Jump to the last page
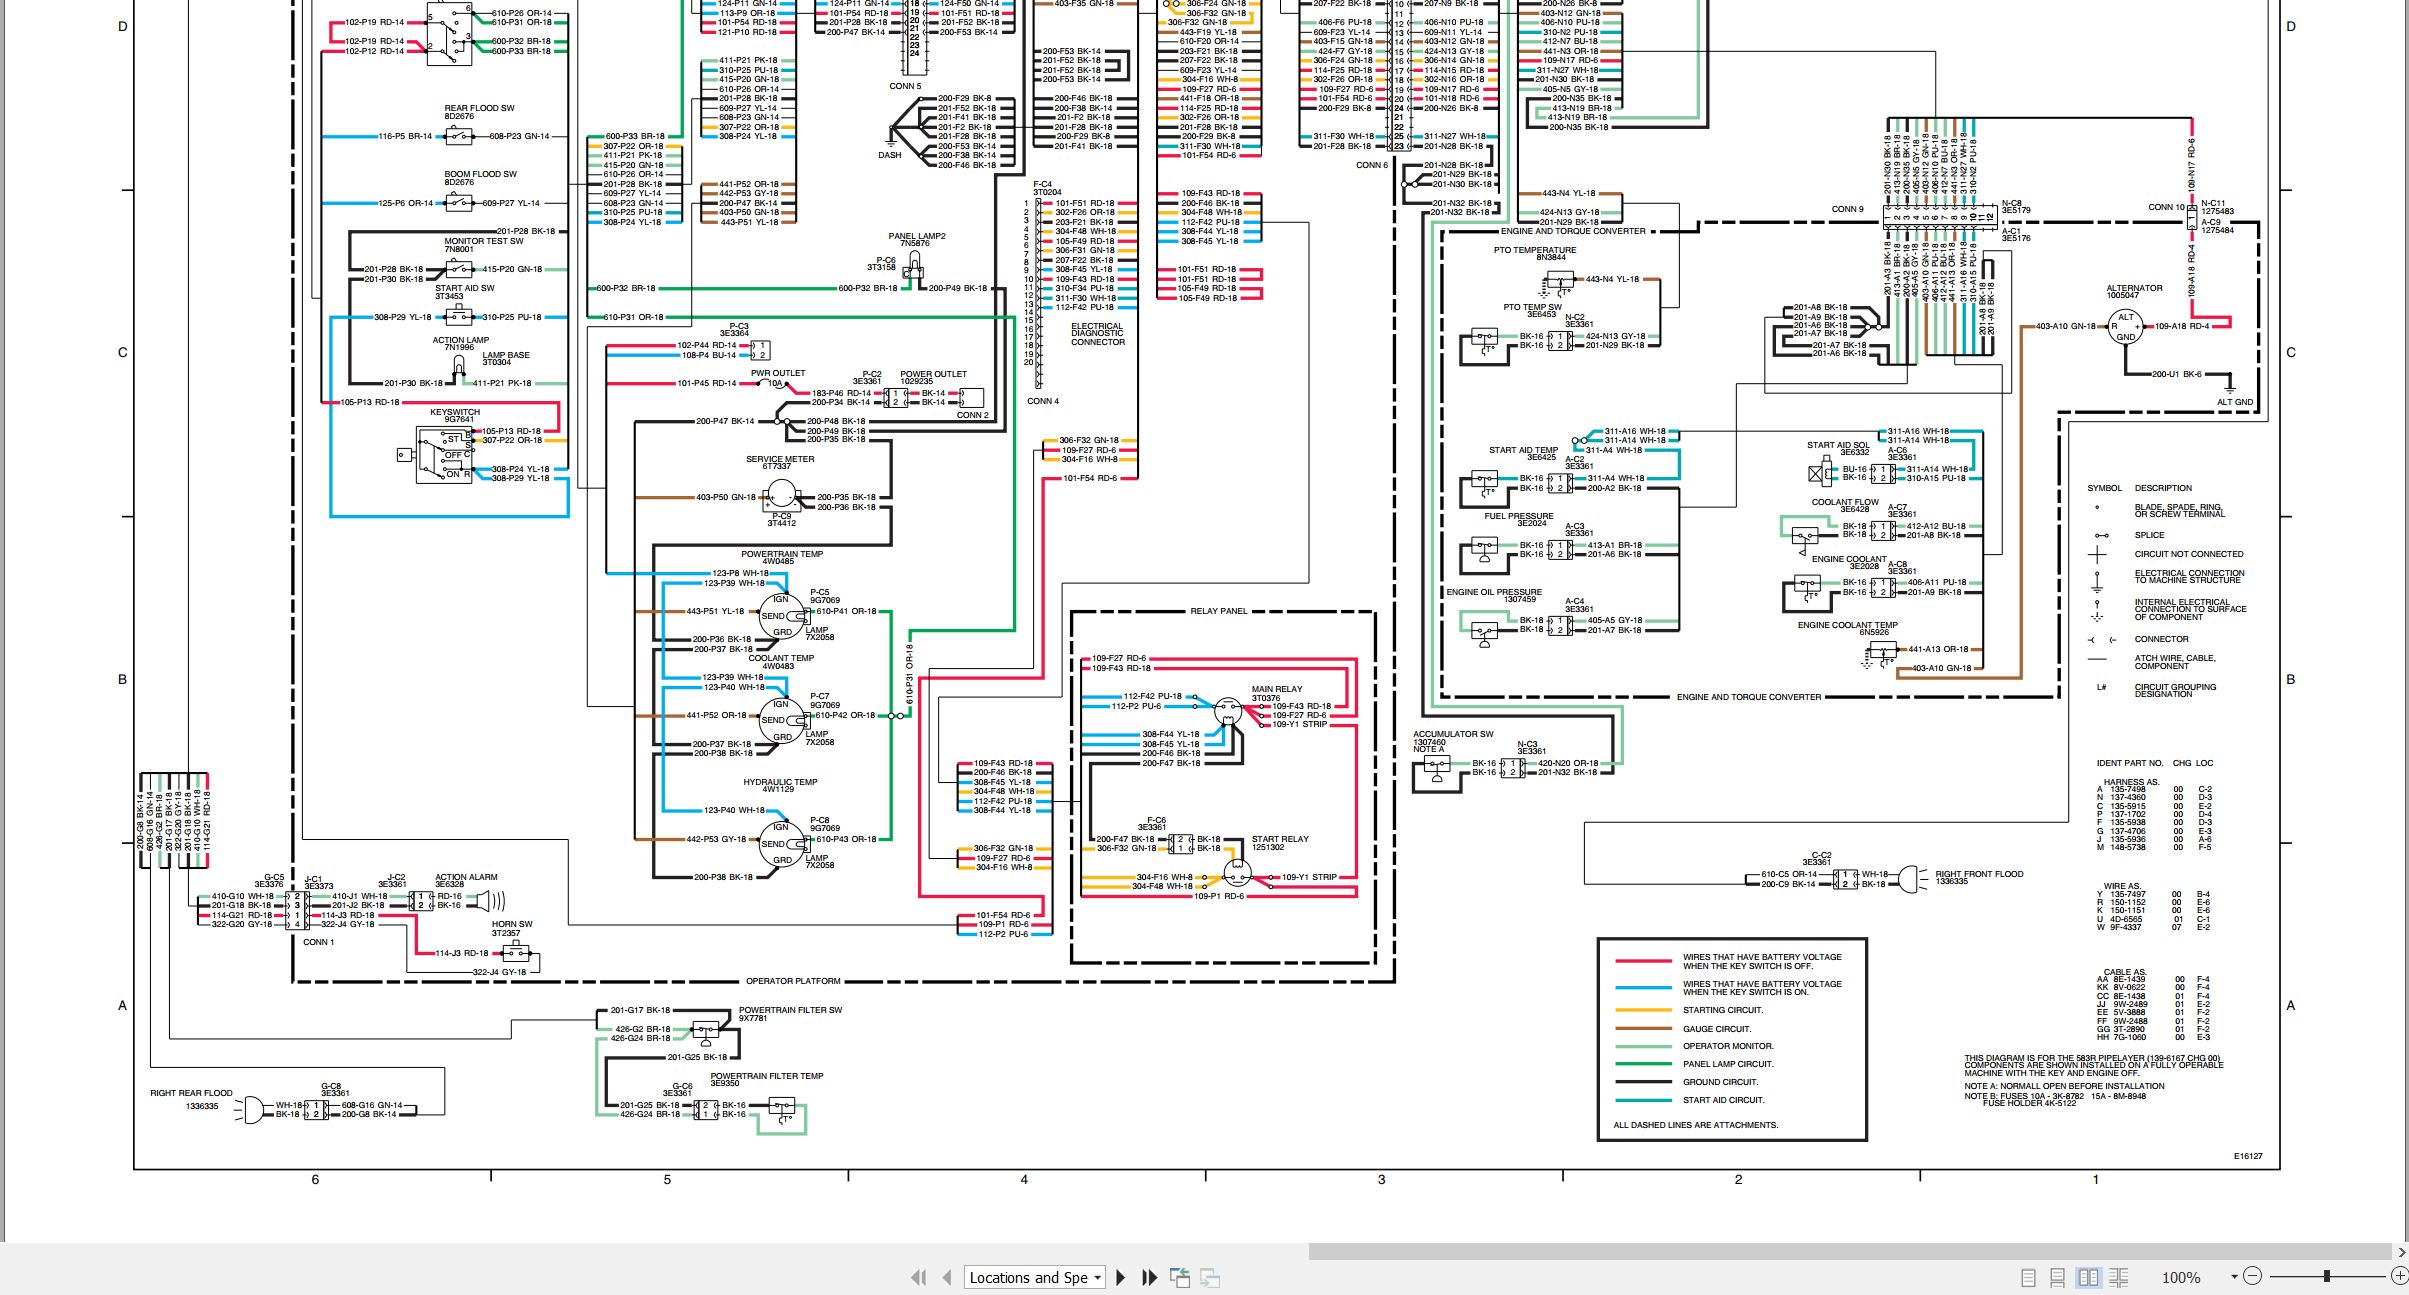This screenshot has width=2409, height=1295. pos(1150,1277)
